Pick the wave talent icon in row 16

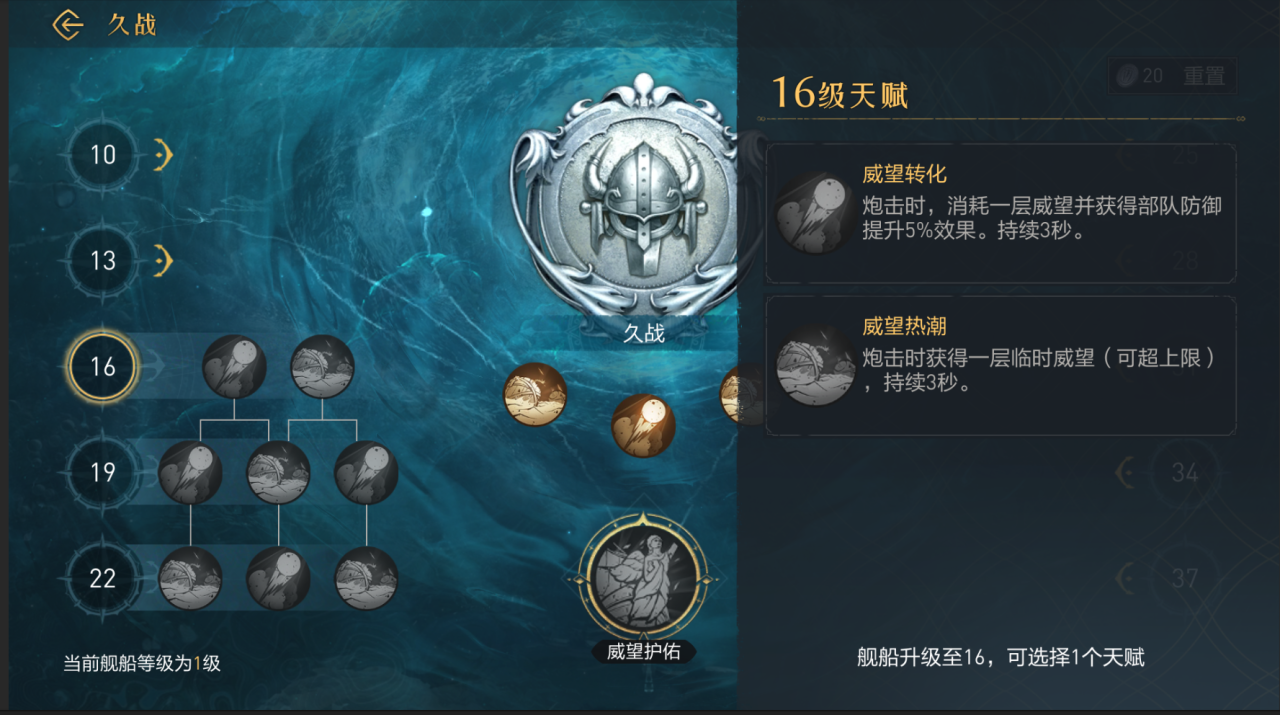point(322,367)
